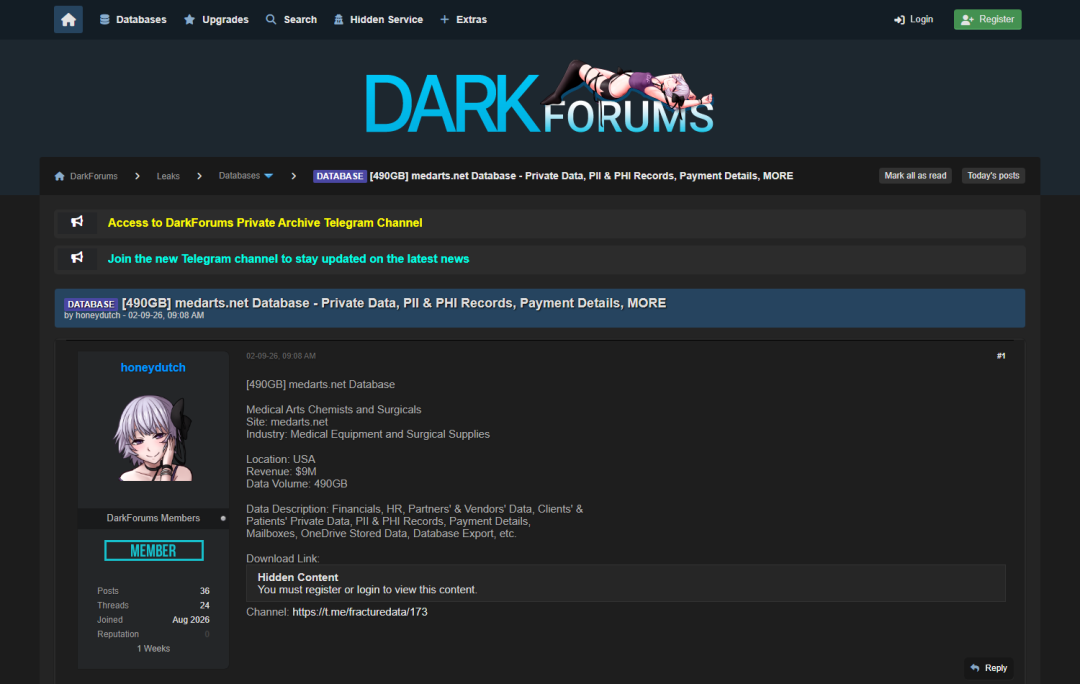Click 'DarkForums Members' group label
Image resolution: width=1080 pixels, height=684 pixels.
153,518
